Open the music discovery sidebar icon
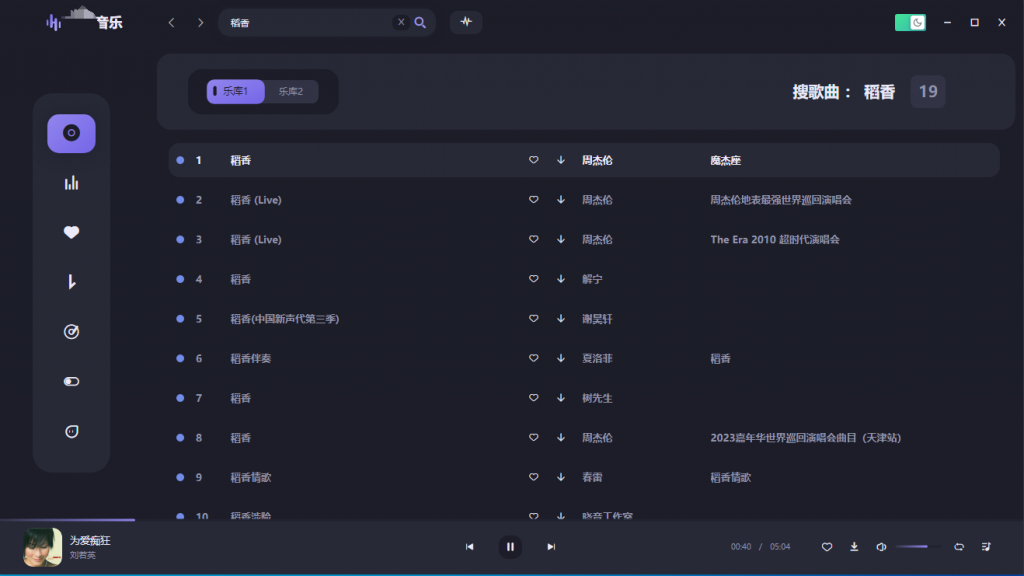Image resolution: width=1024 pixels, height=576 pixels. (70, 133)
